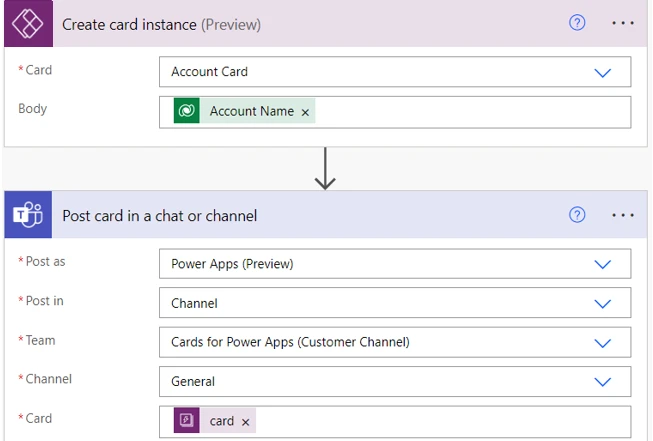Click inside the Body input field
This screenshot has width=653, height=441.
470,112
